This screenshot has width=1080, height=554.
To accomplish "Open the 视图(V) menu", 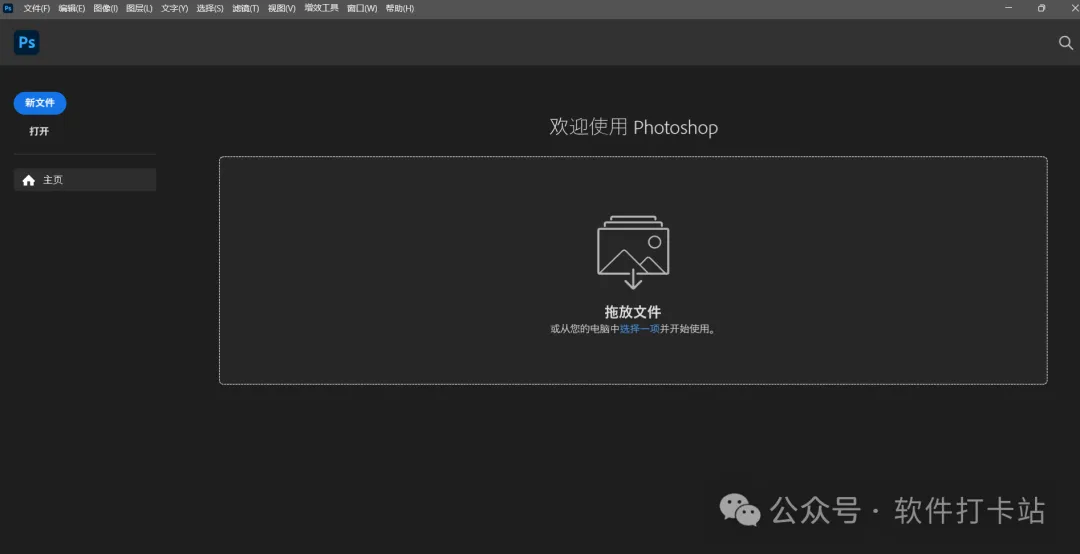I will coord(281,8).
